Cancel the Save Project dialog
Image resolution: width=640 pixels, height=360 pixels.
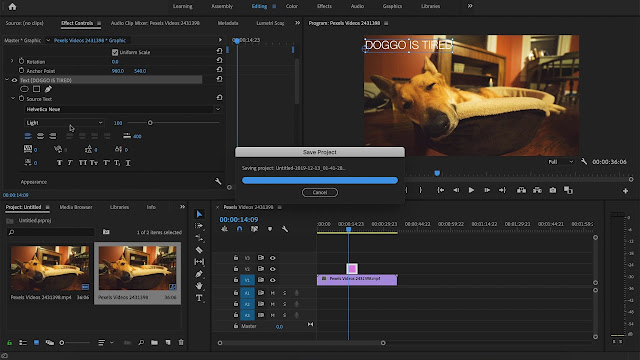coord(320,192)
